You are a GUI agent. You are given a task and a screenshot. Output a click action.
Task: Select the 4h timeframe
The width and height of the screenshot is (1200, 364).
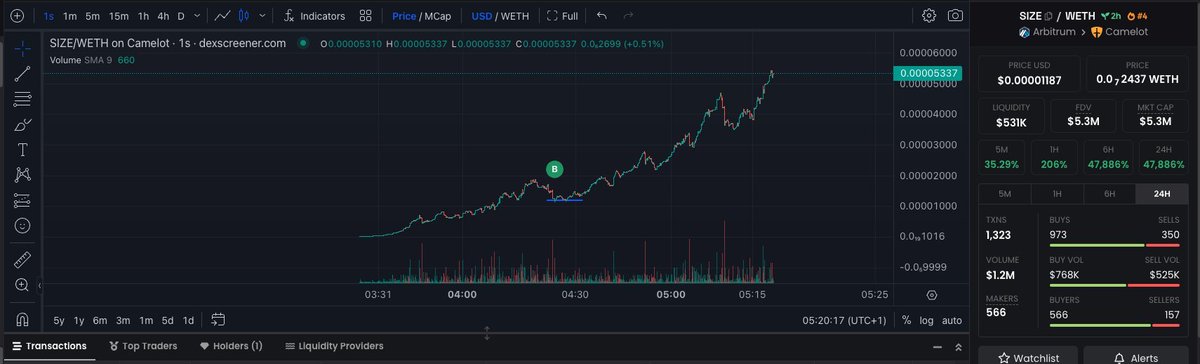[164, 16]
